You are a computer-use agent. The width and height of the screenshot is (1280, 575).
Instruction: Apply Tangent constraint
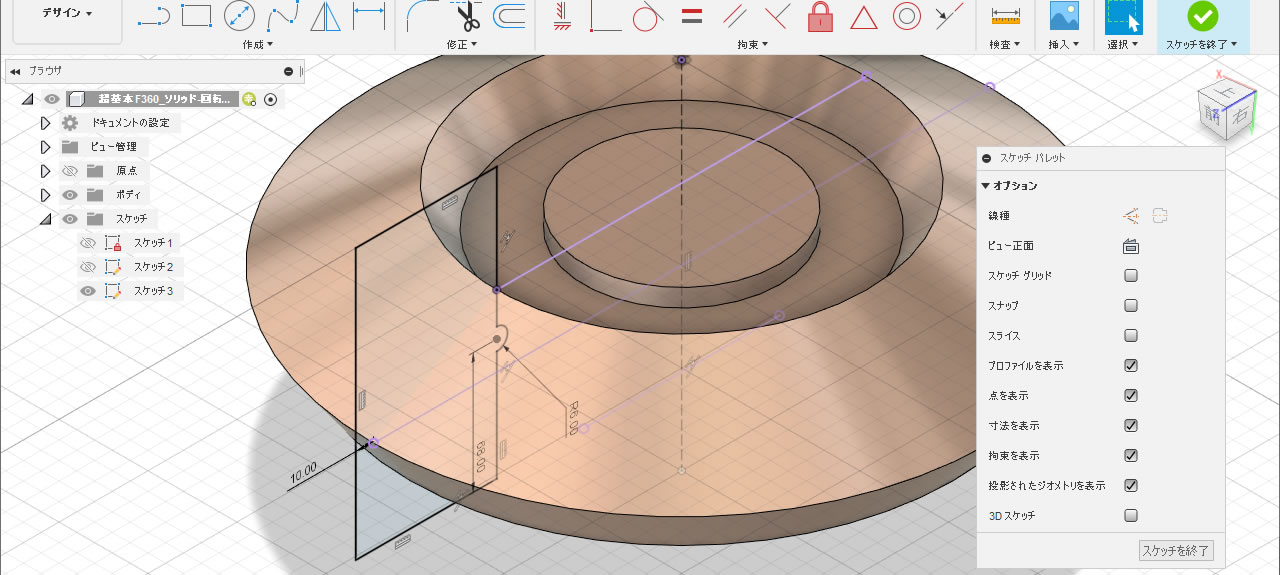coord(648,16)
